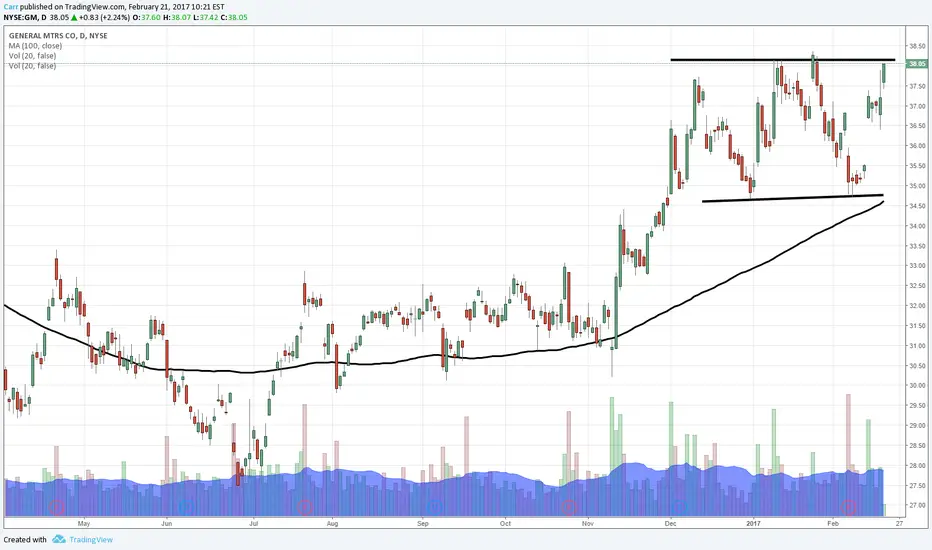Screen dimensions: 932x550
Task: Click the Nov date axis label
Action: tap(588, 524)
